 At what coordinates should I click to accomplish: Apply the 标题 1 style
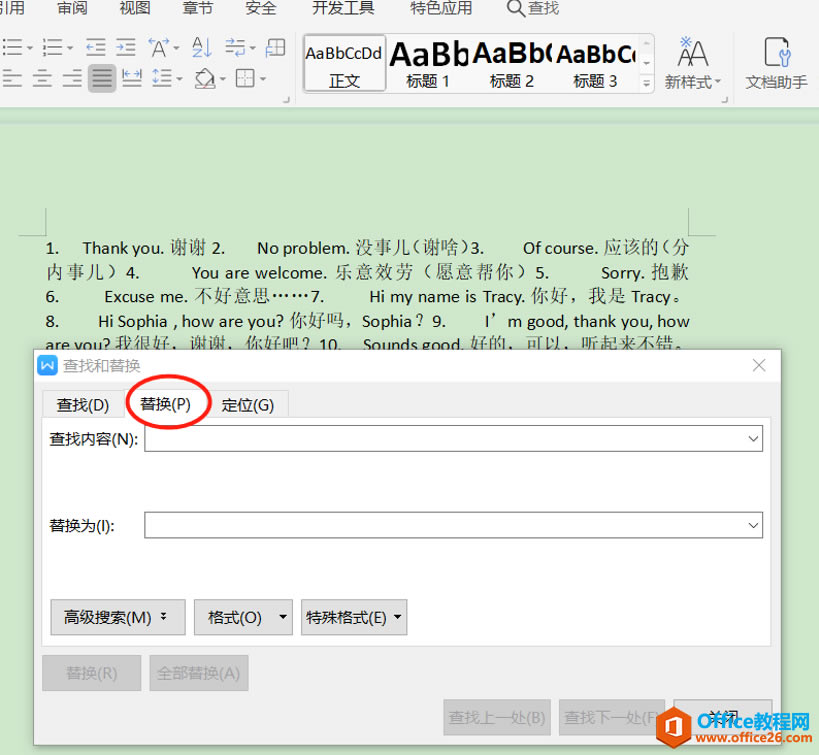pos(428,64)
